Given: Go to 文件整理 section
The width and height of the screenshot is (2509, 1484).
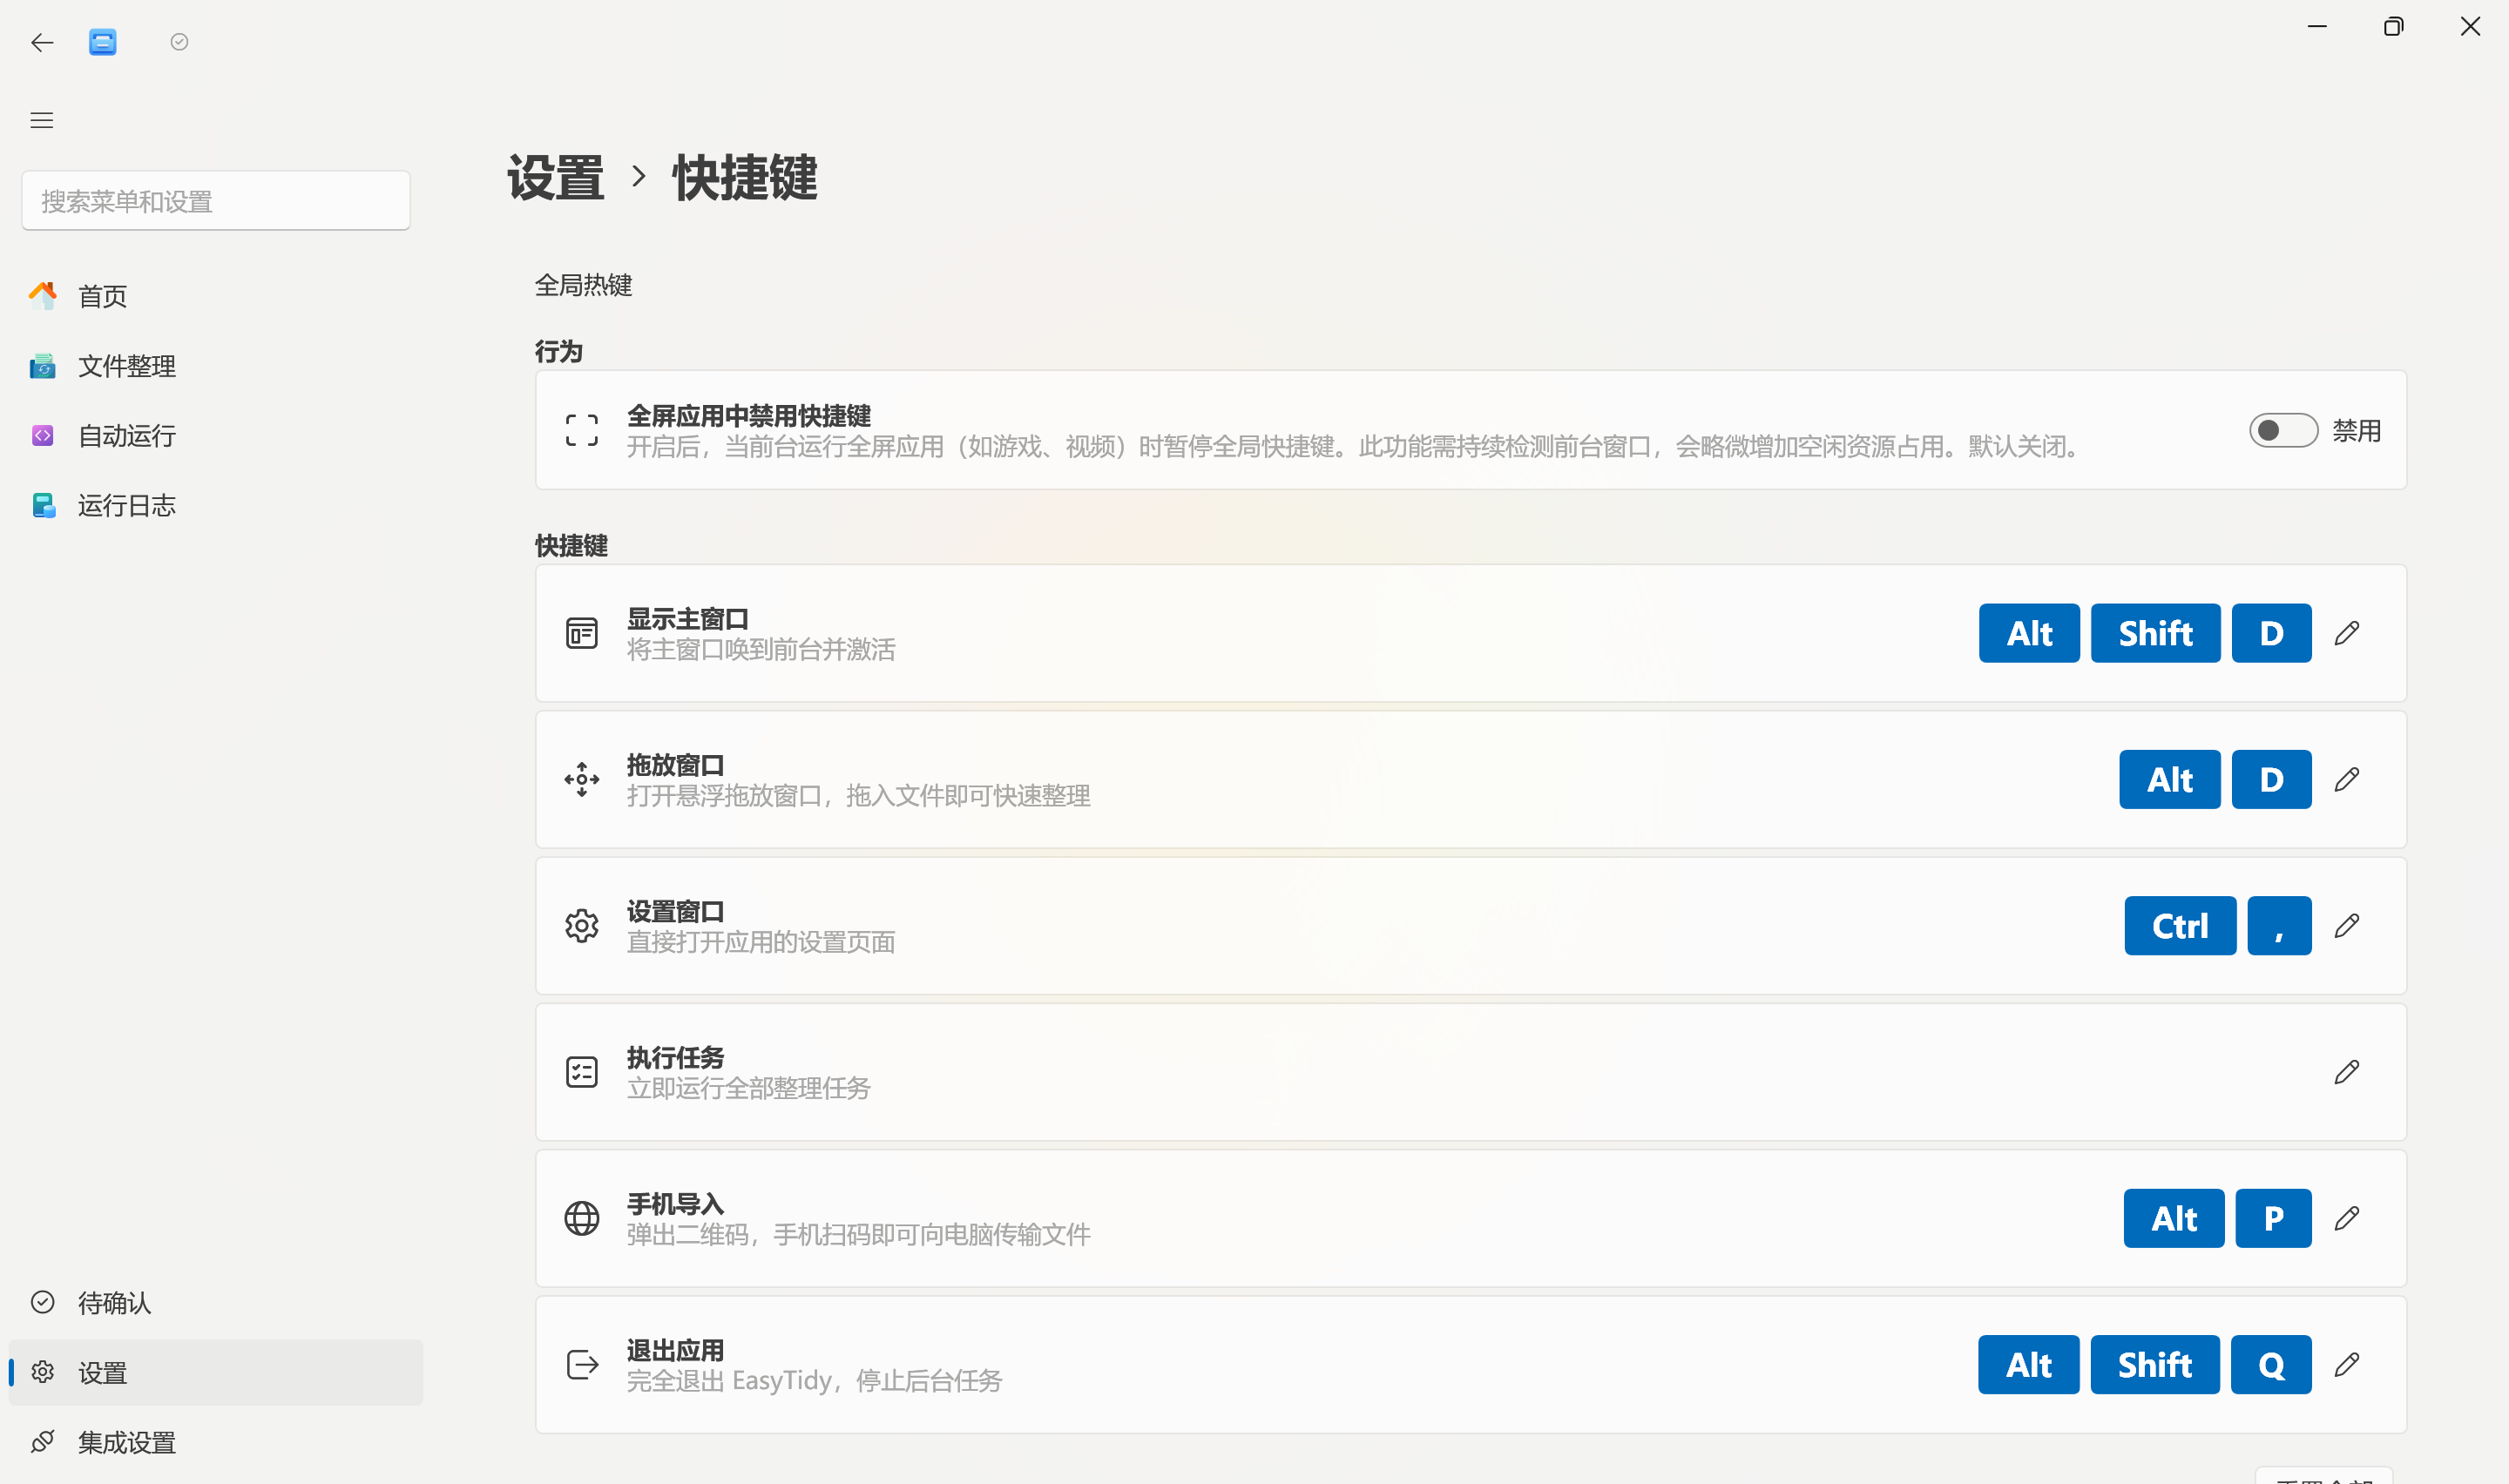Looking at the screenshot, I should click(x=216, y=366).
